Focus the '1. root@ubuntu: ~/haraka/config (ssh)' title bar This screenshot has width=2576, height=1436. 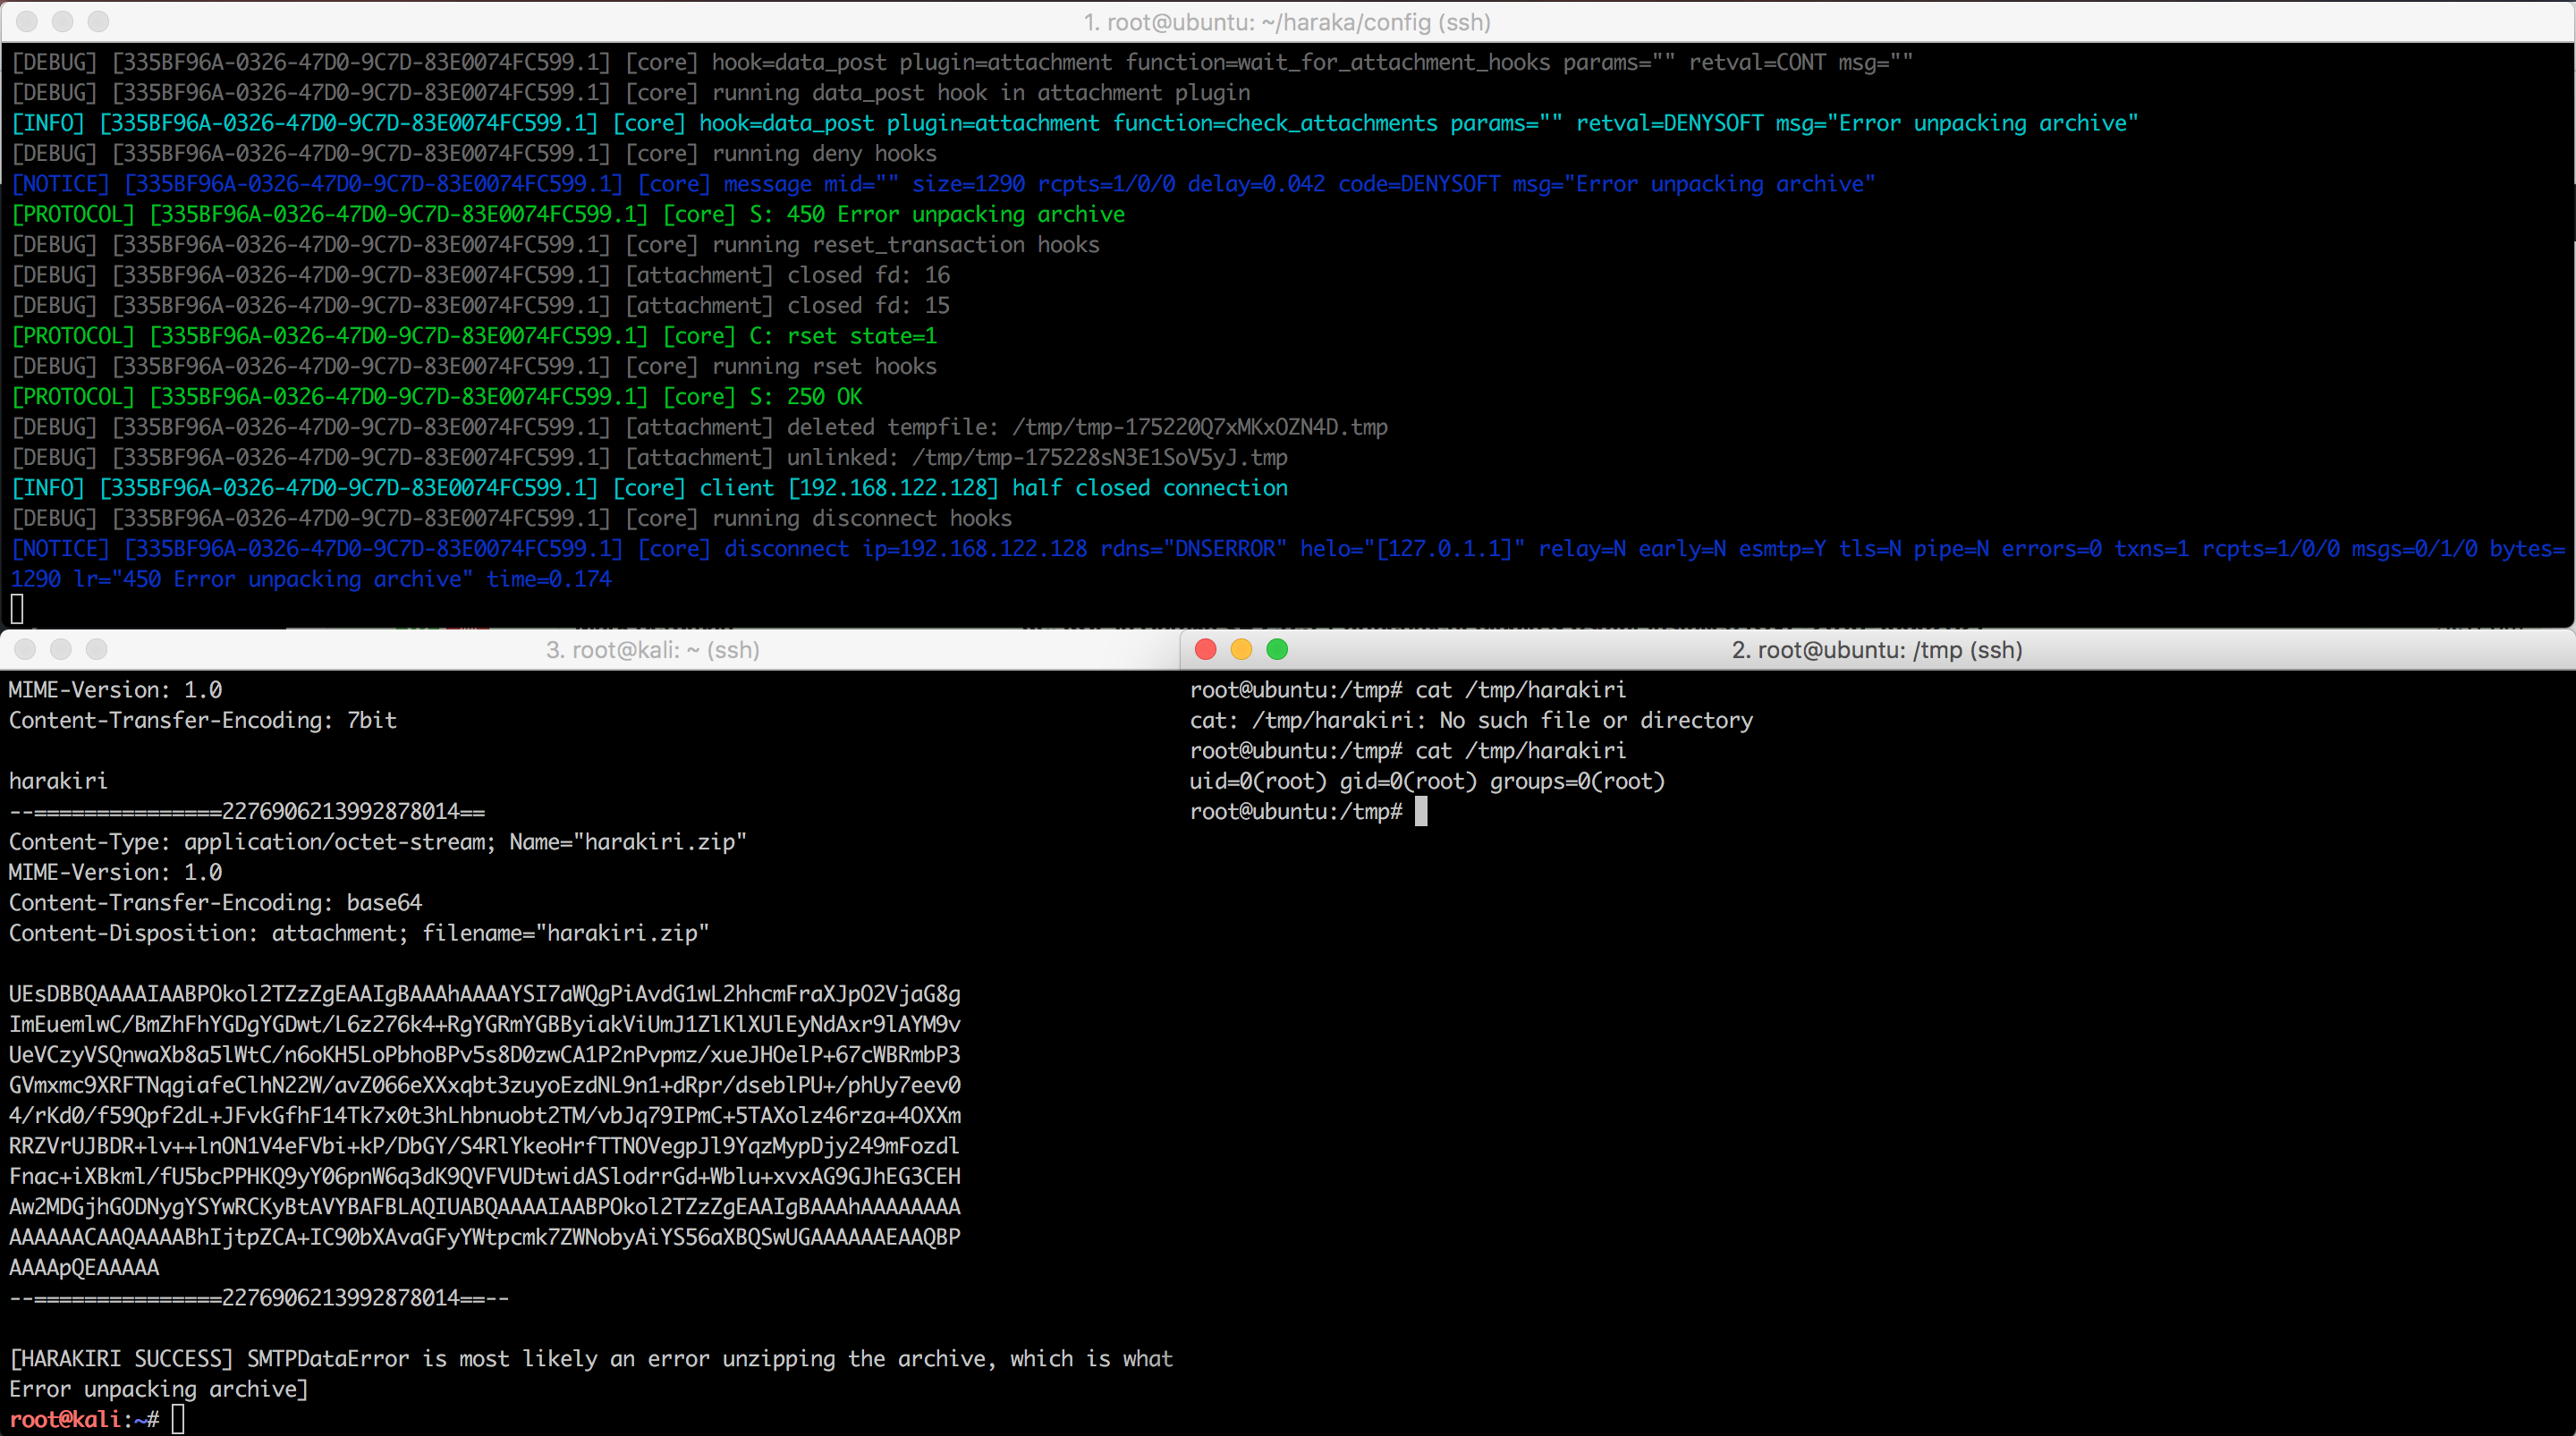pos(1287,22)
